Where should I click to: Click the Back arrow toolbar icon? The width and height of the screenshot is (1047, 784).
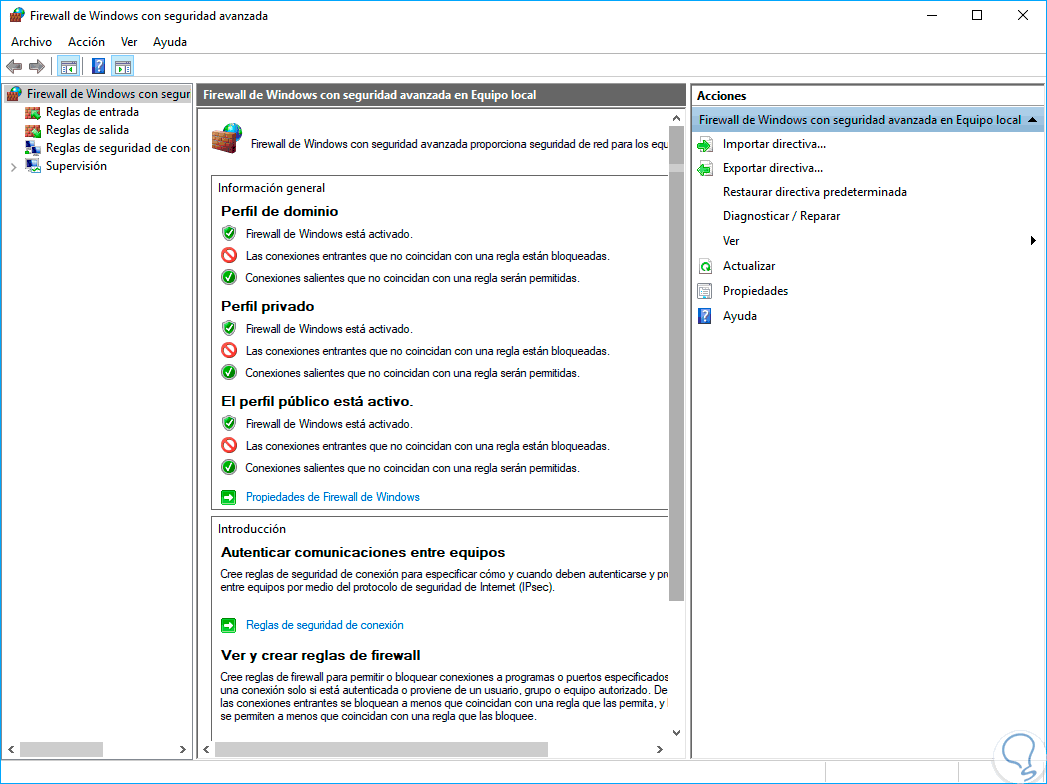click(14, 66)
